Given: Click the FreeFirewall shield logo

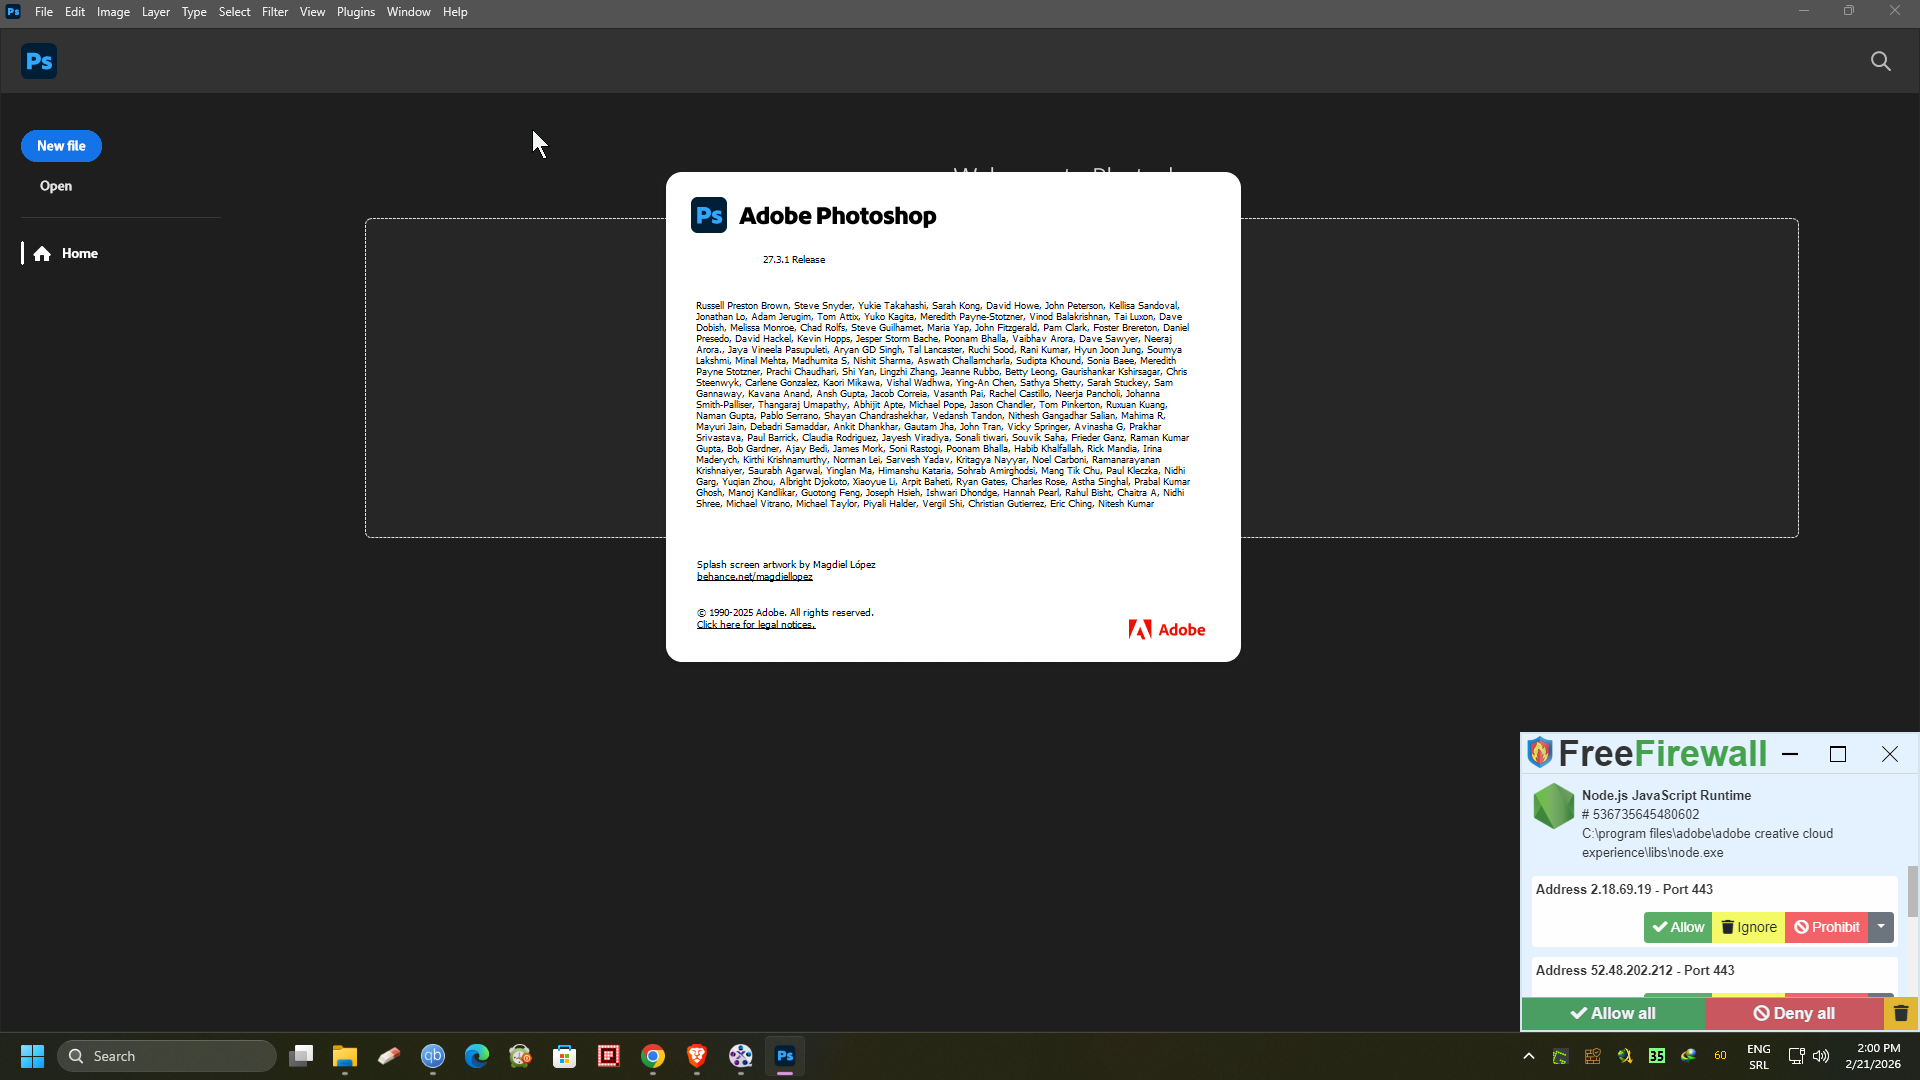Looking at the screenshot, I should click(x=1539, y=753).
